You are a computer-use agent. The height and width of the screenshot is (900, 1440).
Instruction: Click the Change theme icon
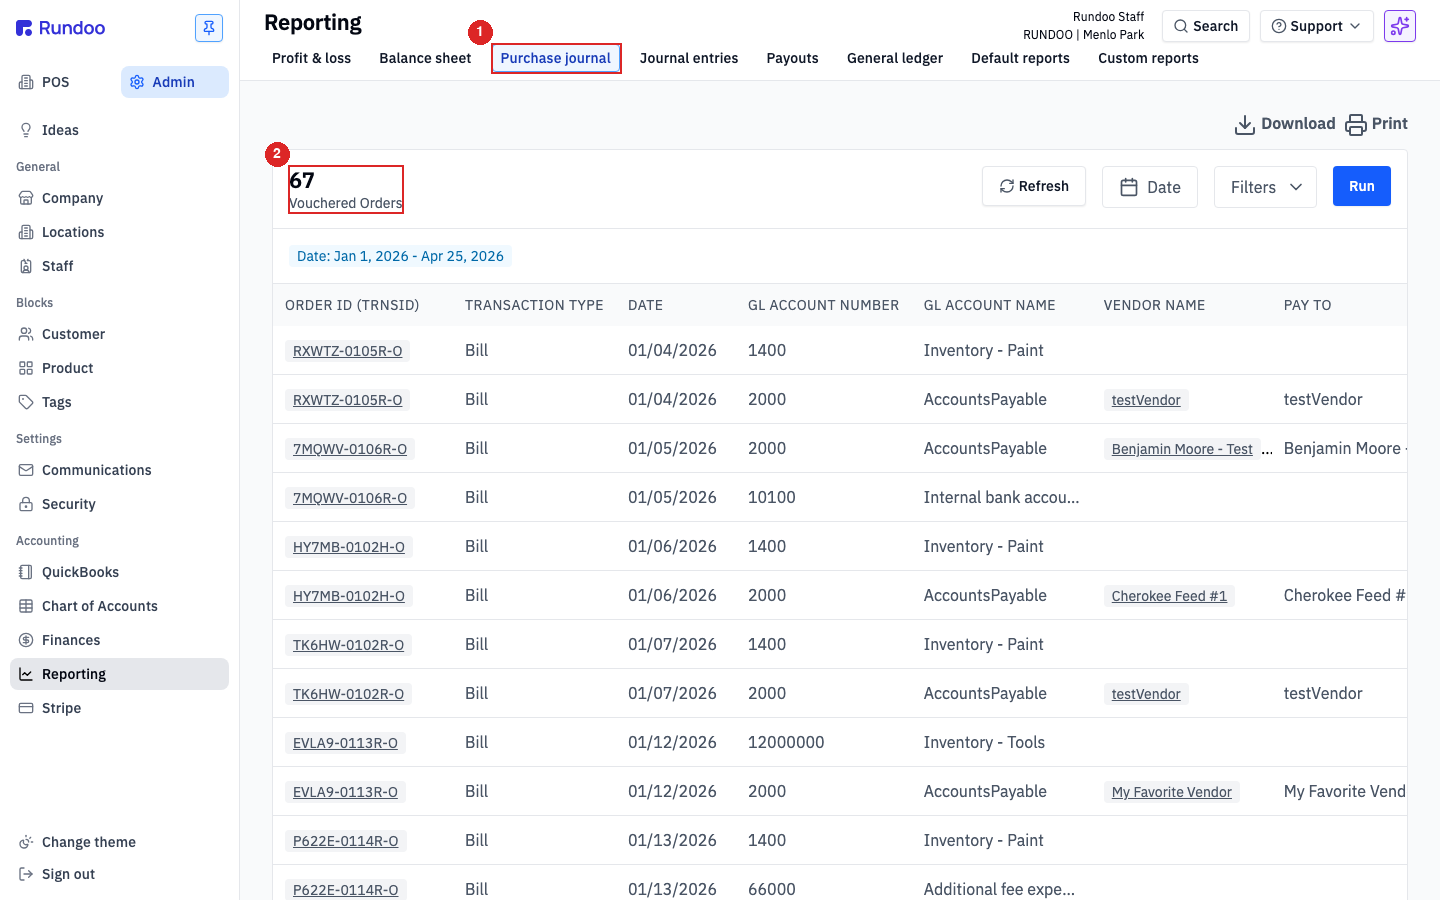click(x=26, y=842)
